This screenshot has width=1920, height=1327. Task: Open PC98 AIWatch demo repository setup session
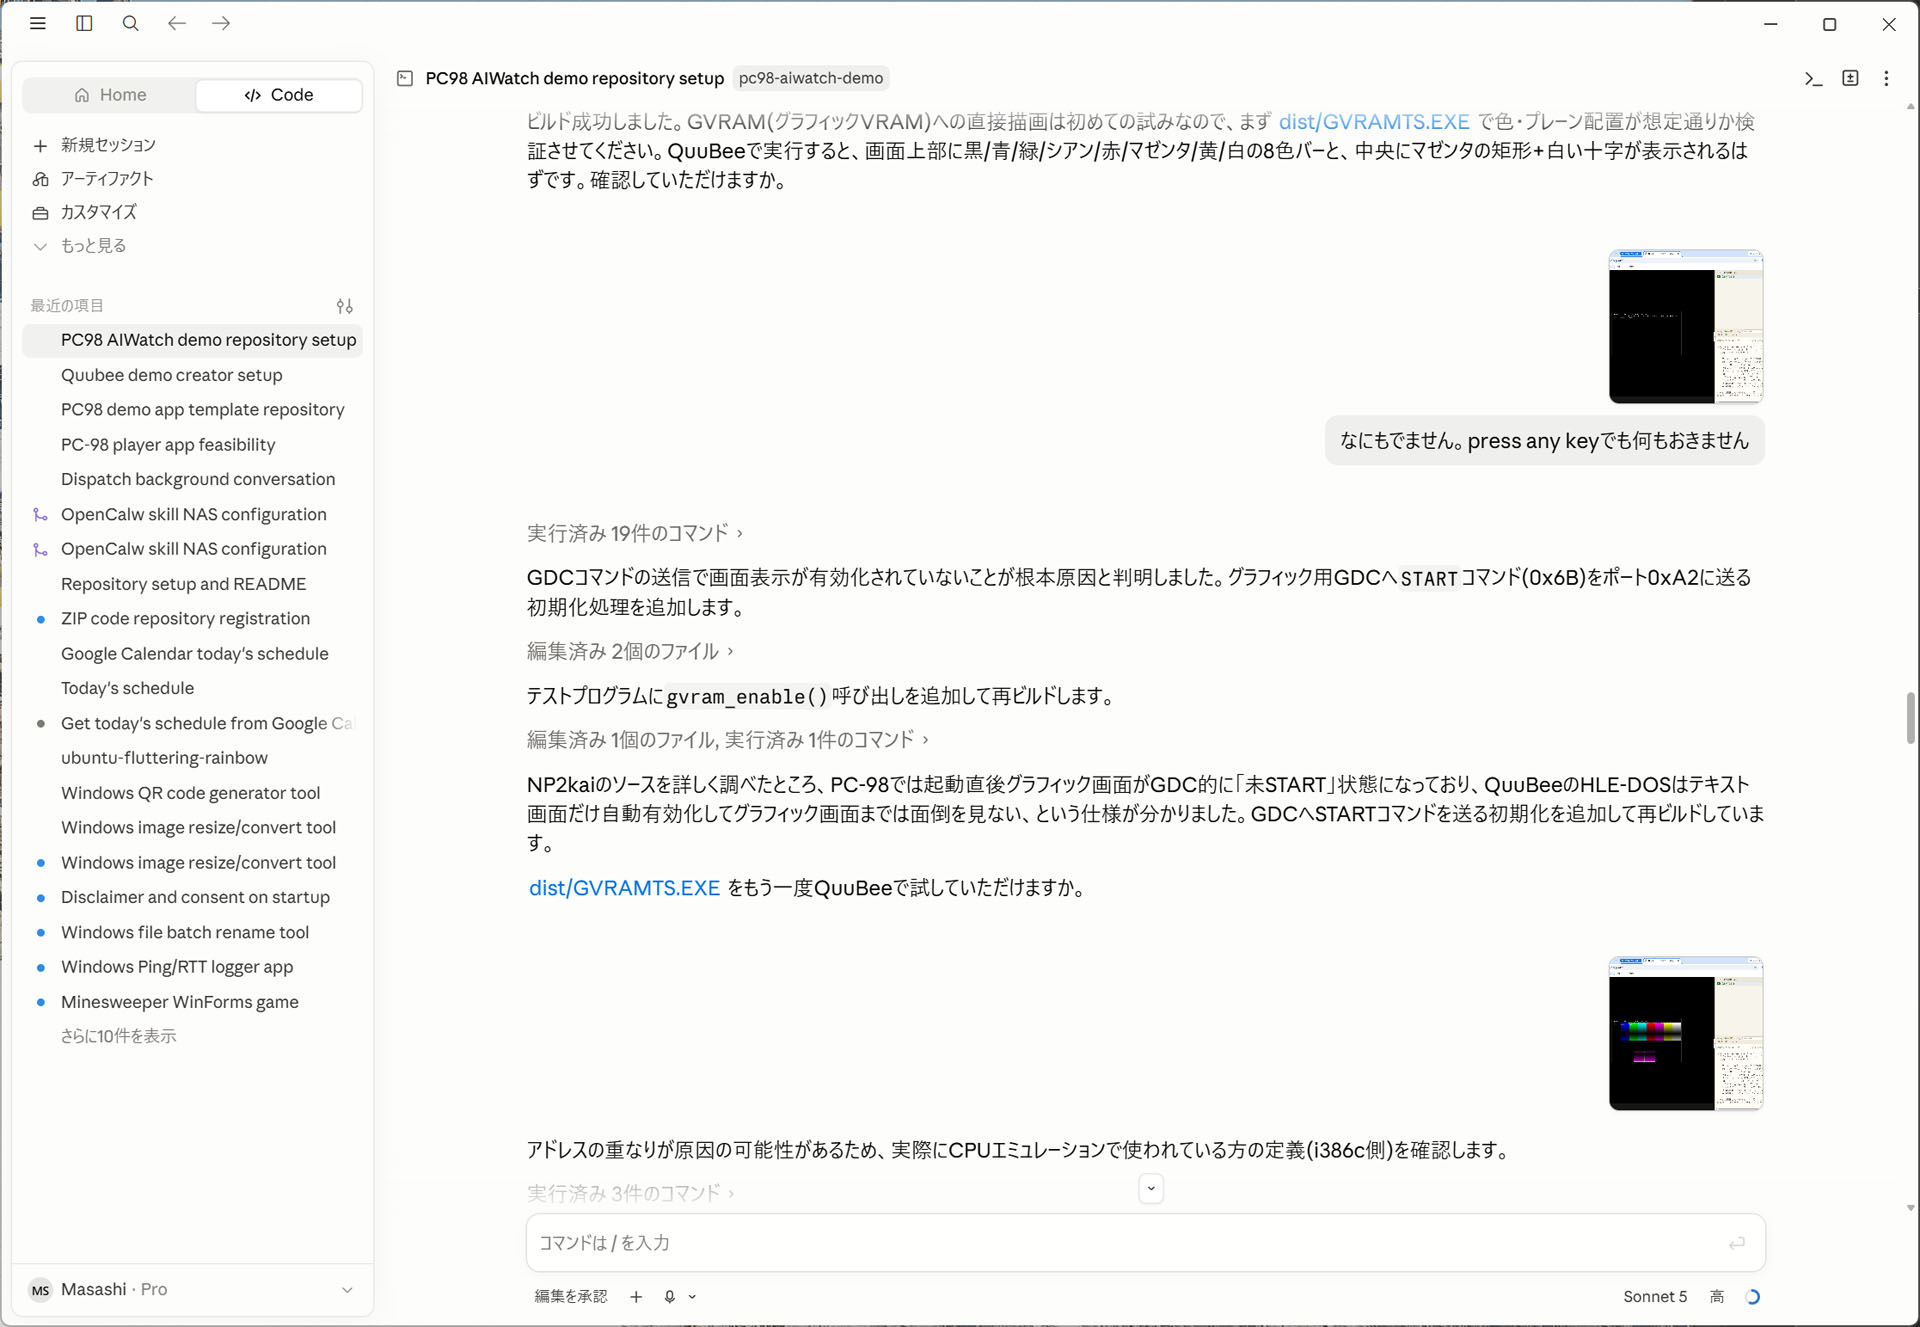(192, 340)
